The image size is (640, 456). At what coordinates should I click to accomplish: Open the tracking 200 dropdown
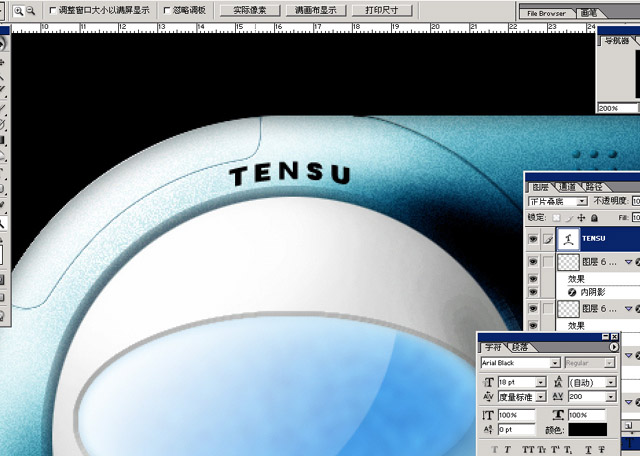611,397
